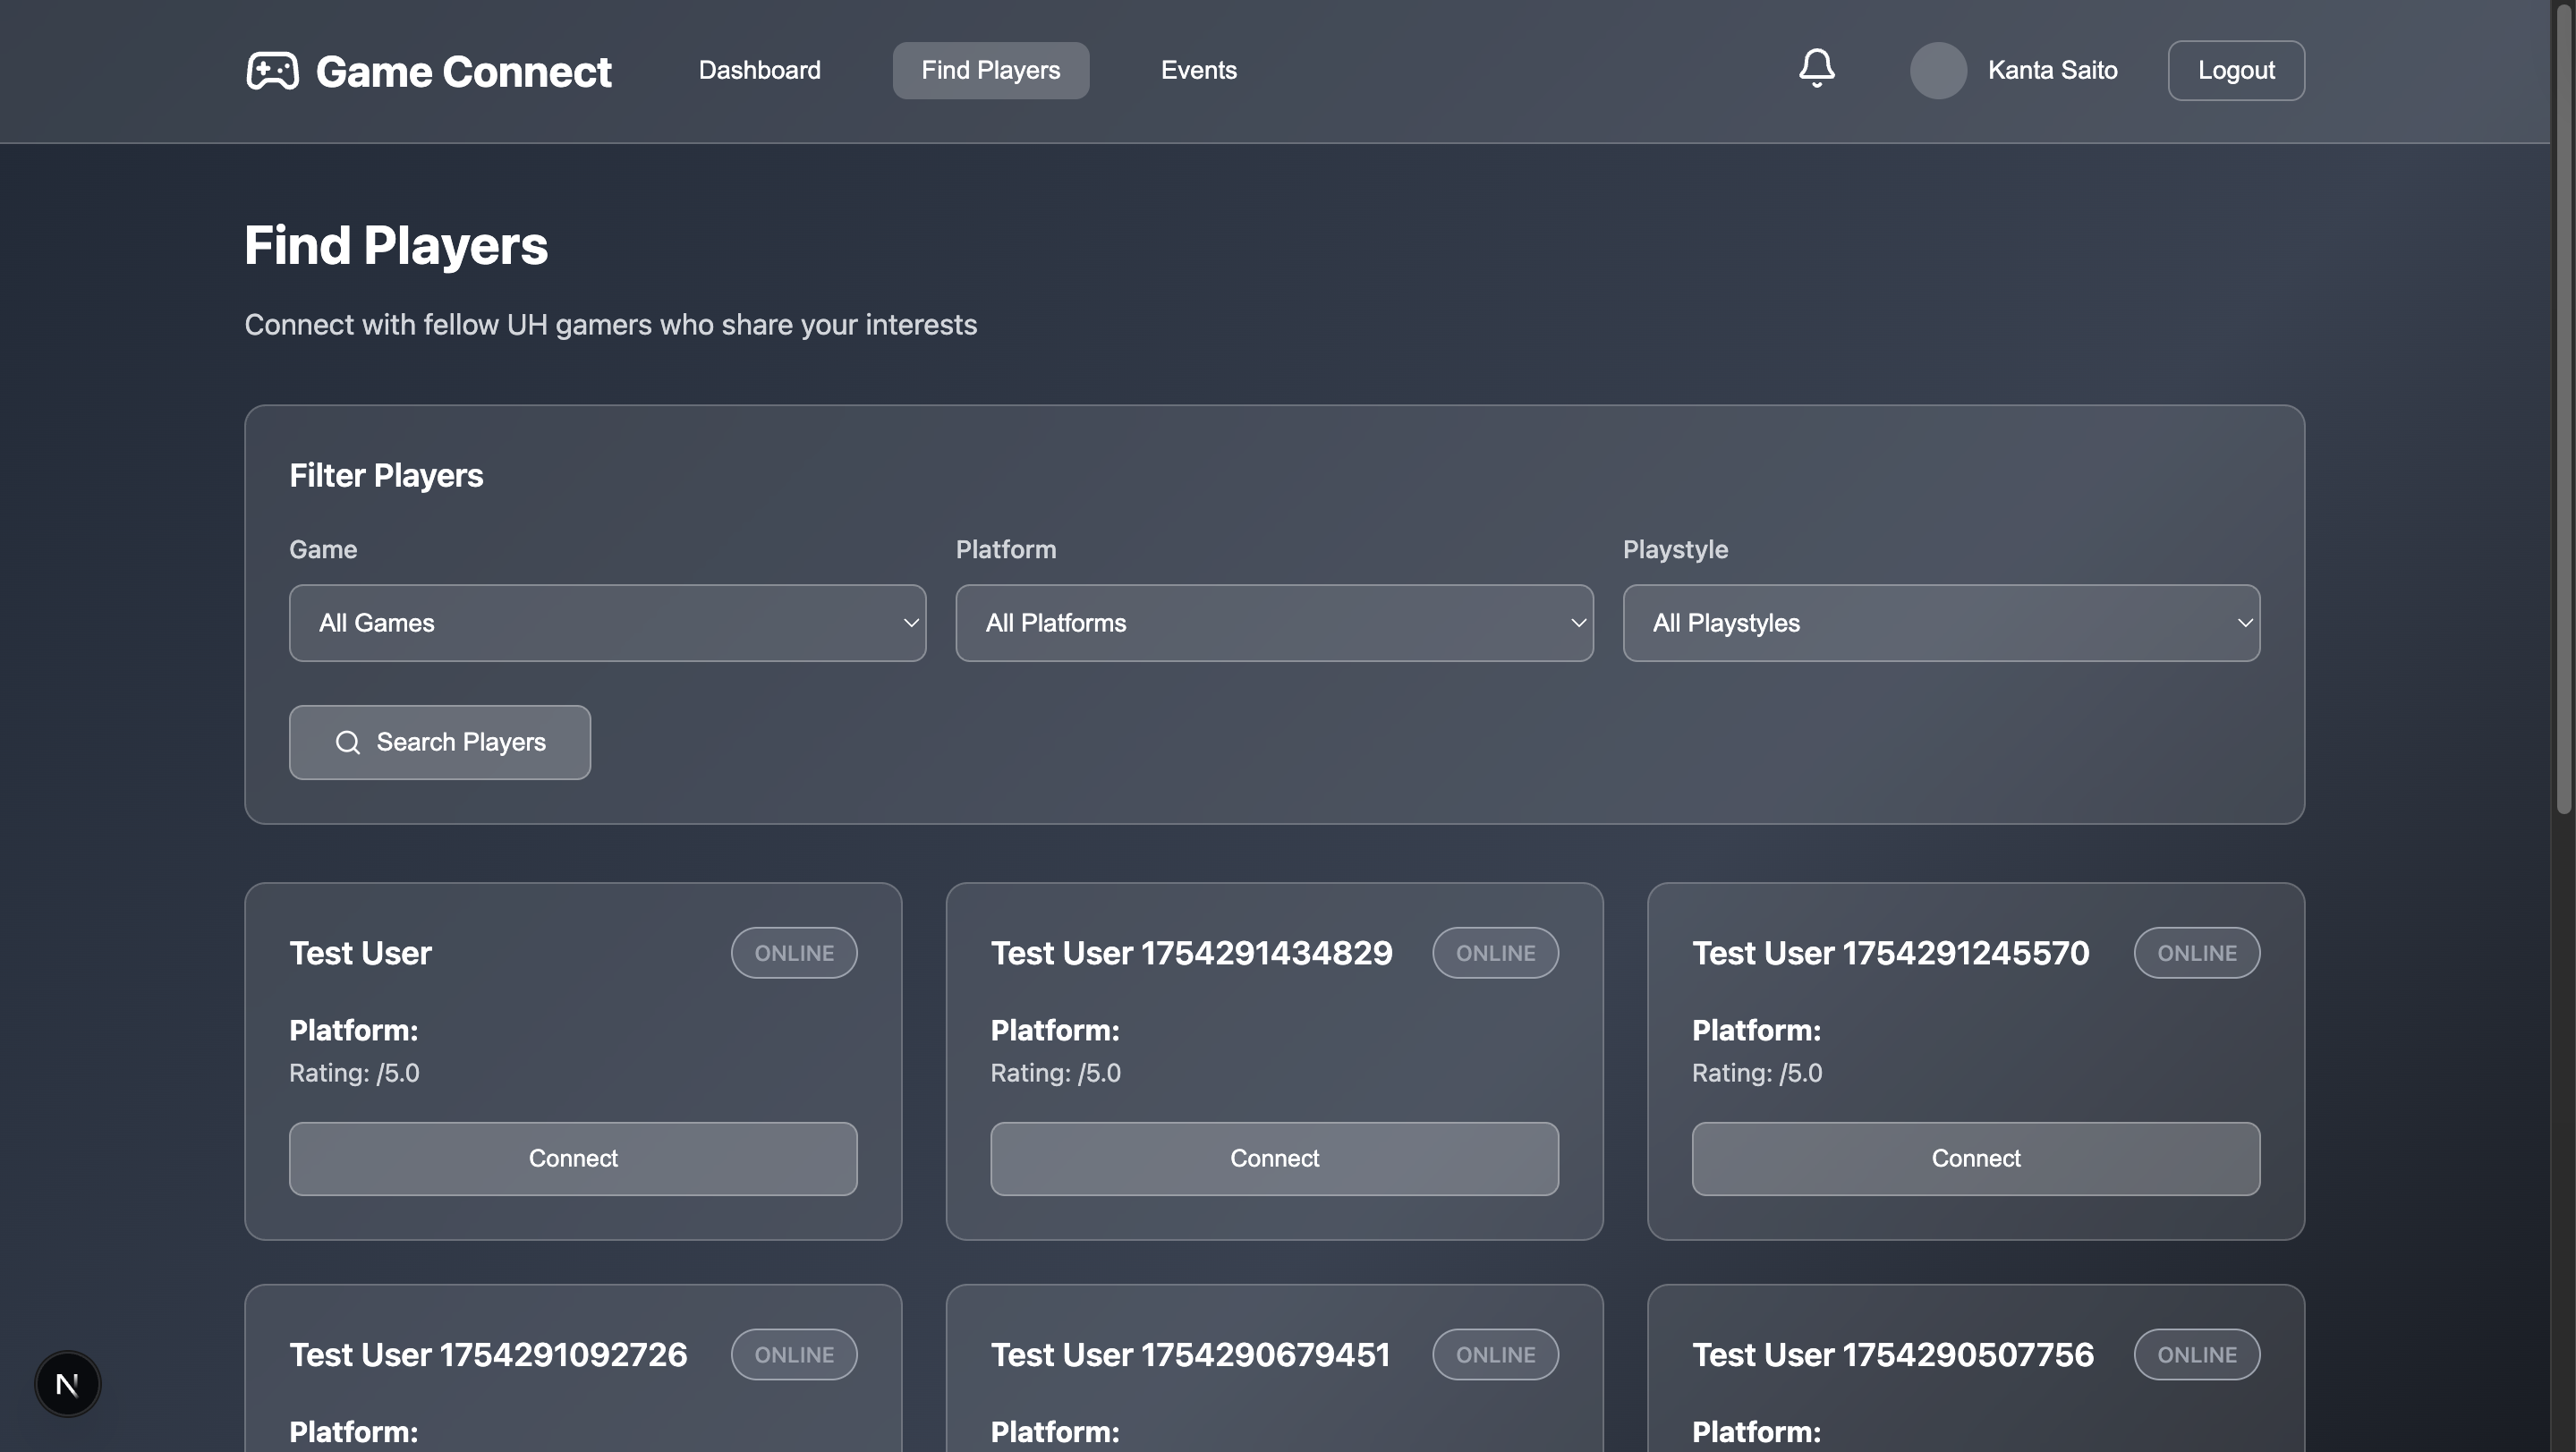The image size is (2576, 1452).
Task: Click ONLINE badge for Test User 1754291434829
Action: pyautogui.click(x=1494, y=953)
